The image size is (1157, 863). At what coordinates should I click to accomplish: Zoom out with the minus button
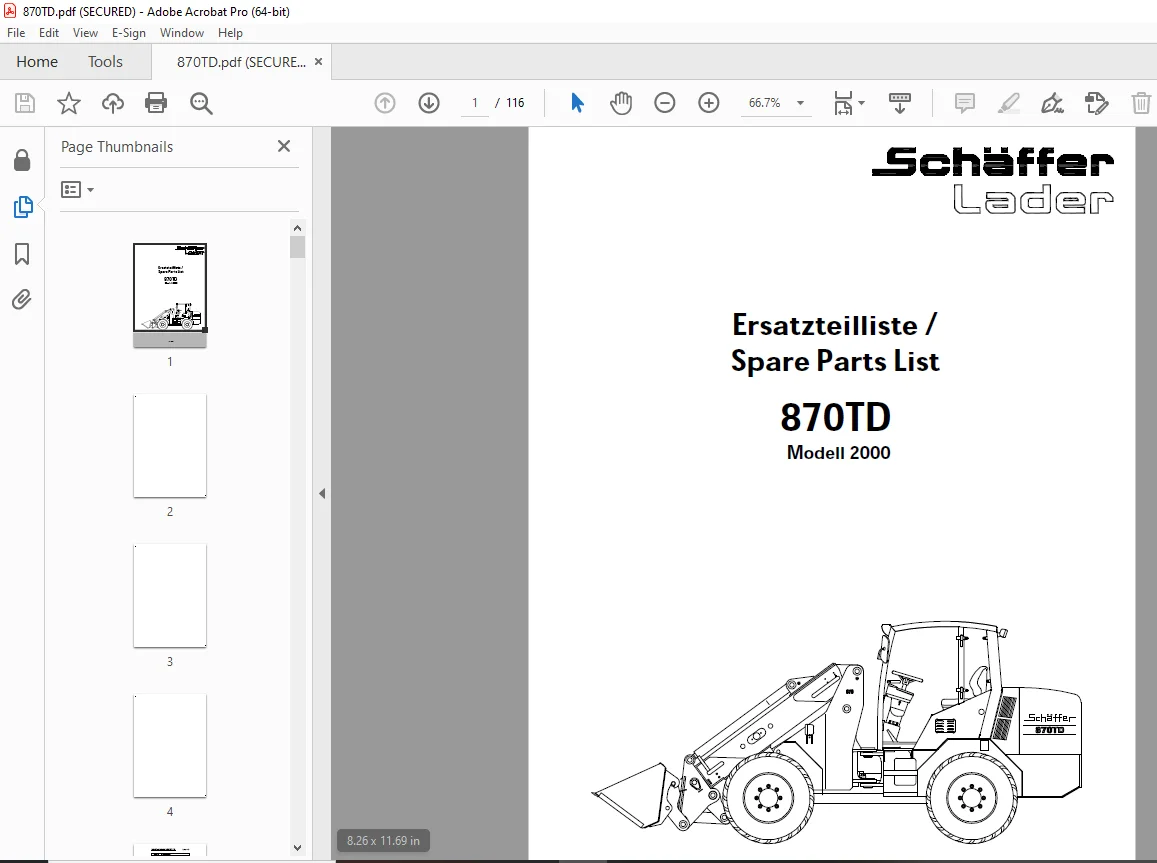tap(665, 103)
